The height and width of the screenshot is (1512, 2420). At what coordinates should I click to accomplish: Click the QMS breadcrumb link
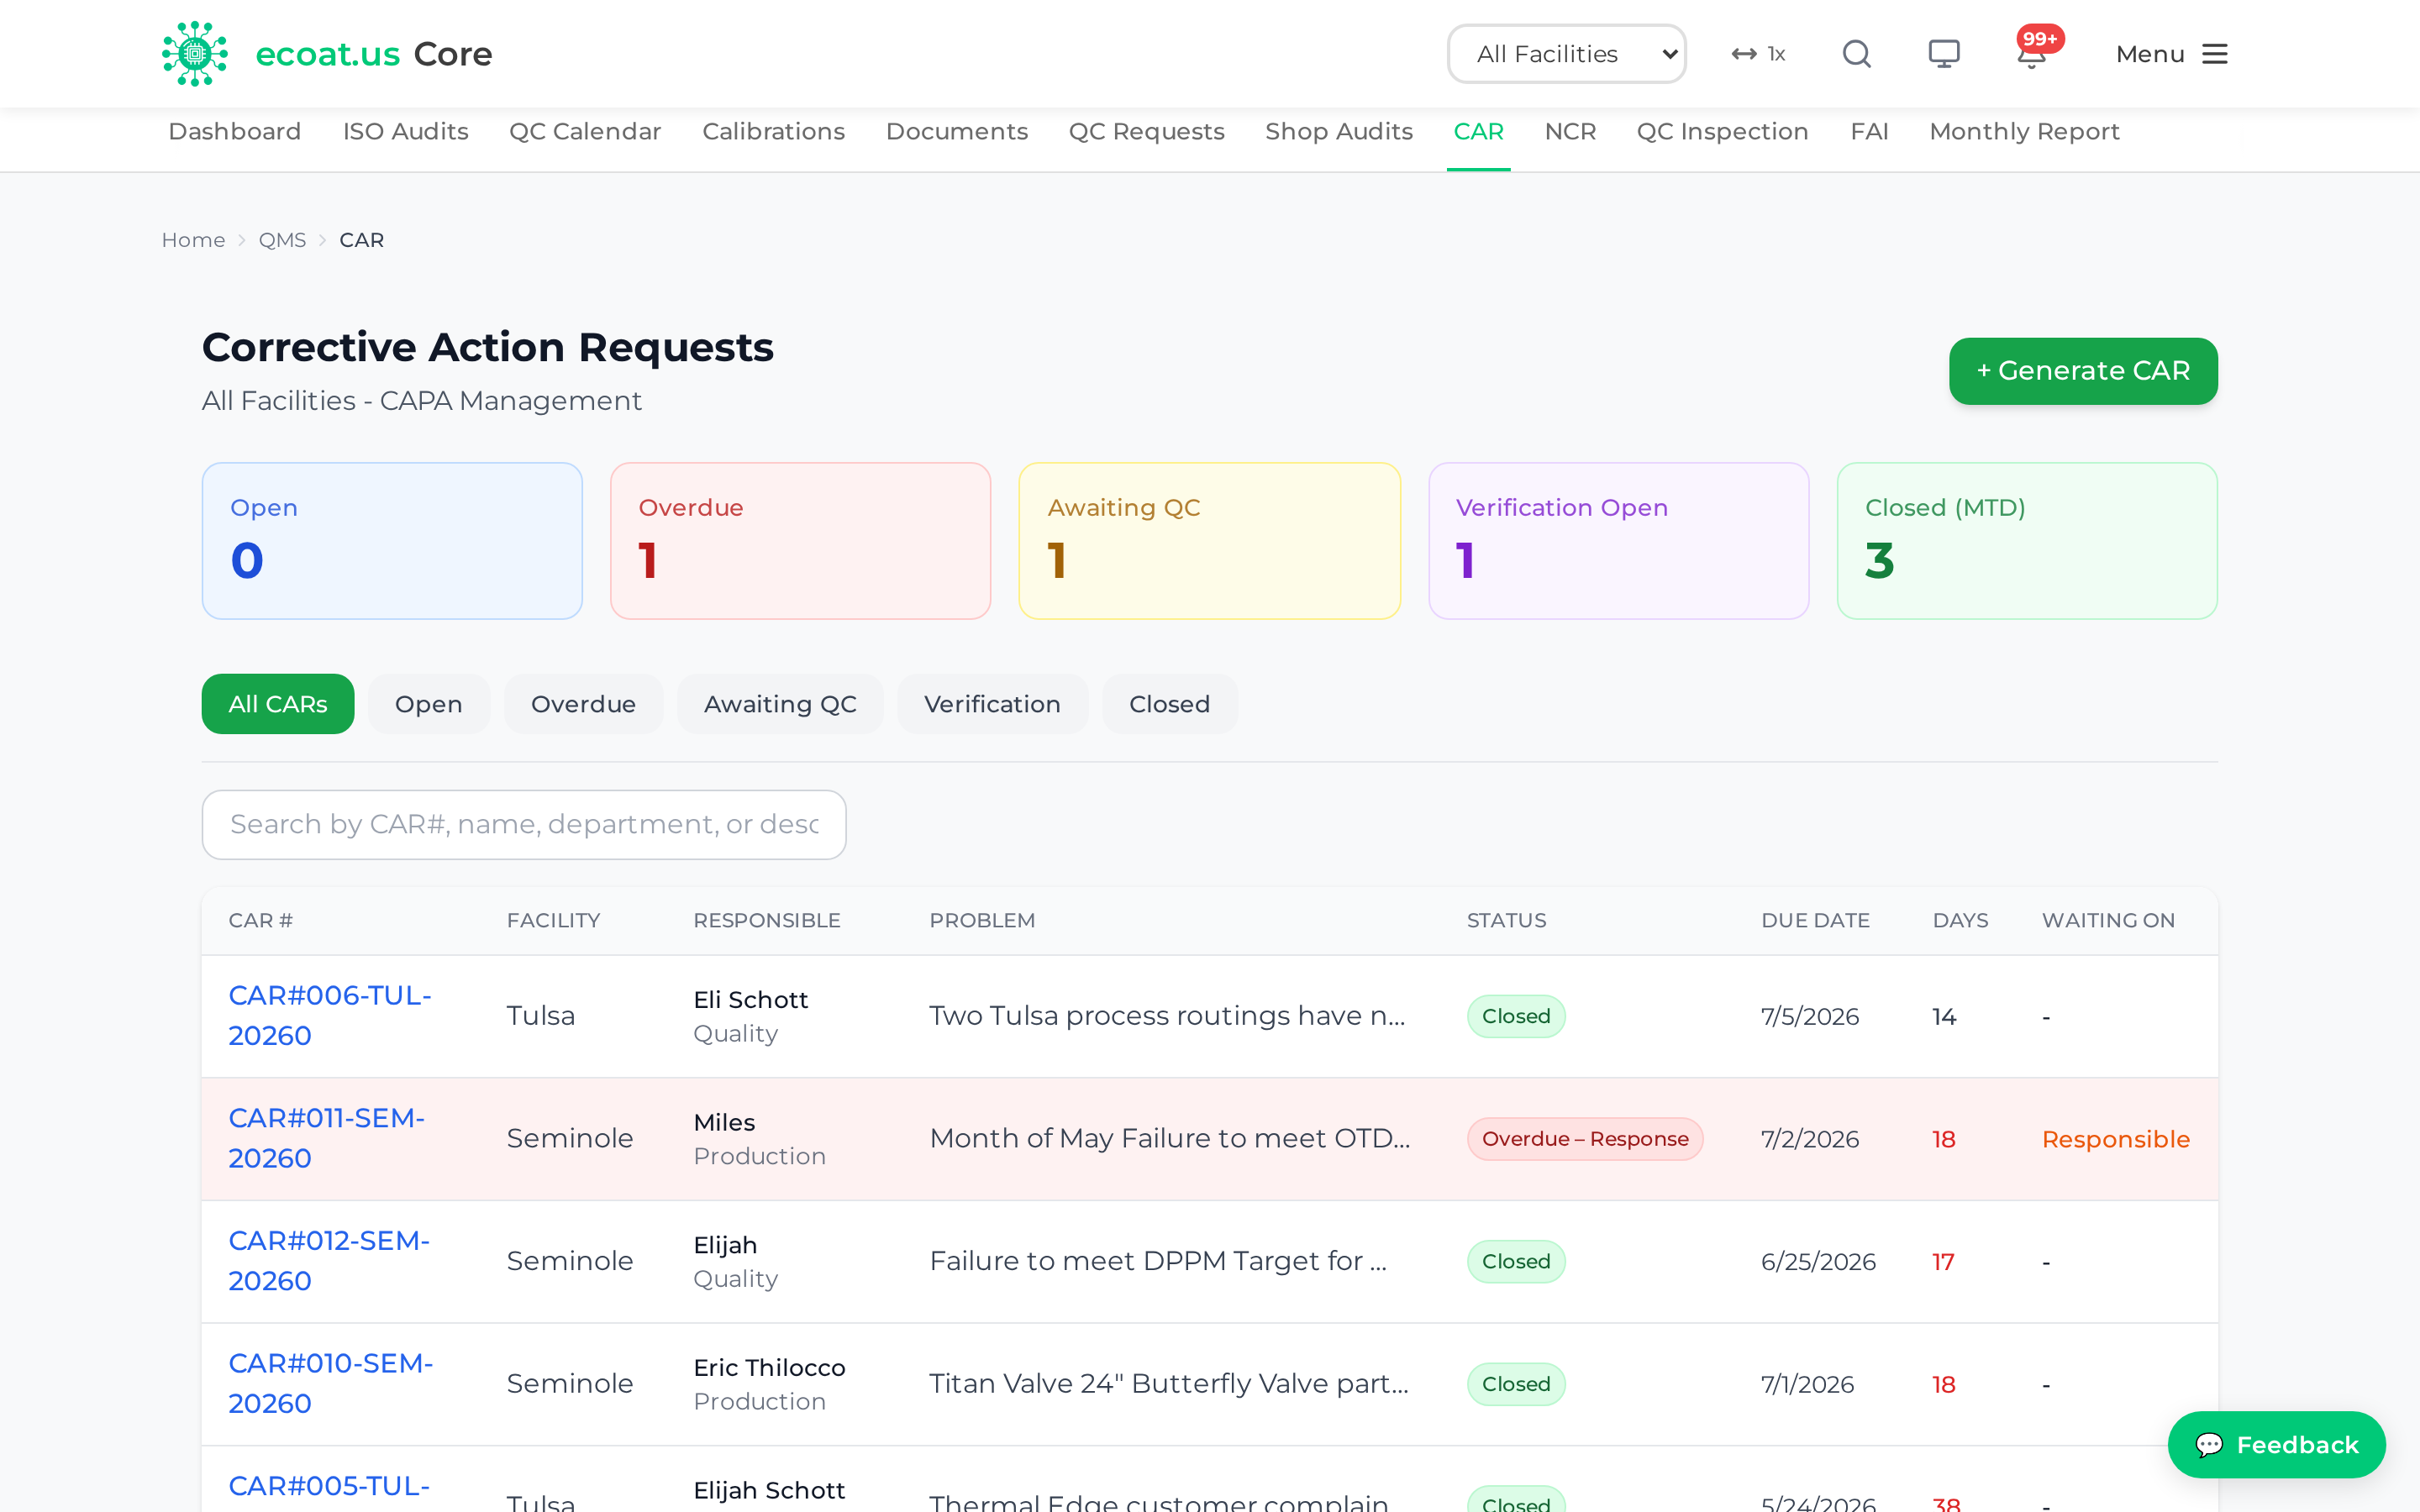tap(282, 240)
